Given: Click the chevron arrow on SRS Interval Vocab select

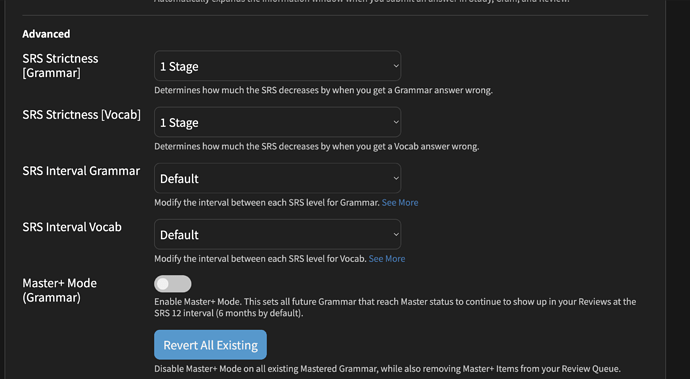Looking at the screenshot, I should [396, 235].
